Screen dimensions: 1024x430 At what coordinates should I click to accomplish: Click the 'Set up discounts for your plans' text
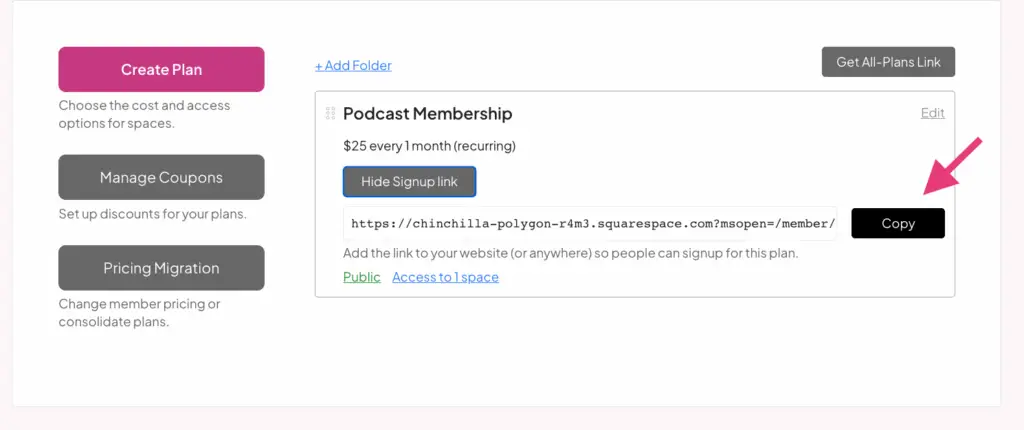click(x=152, y=214)
